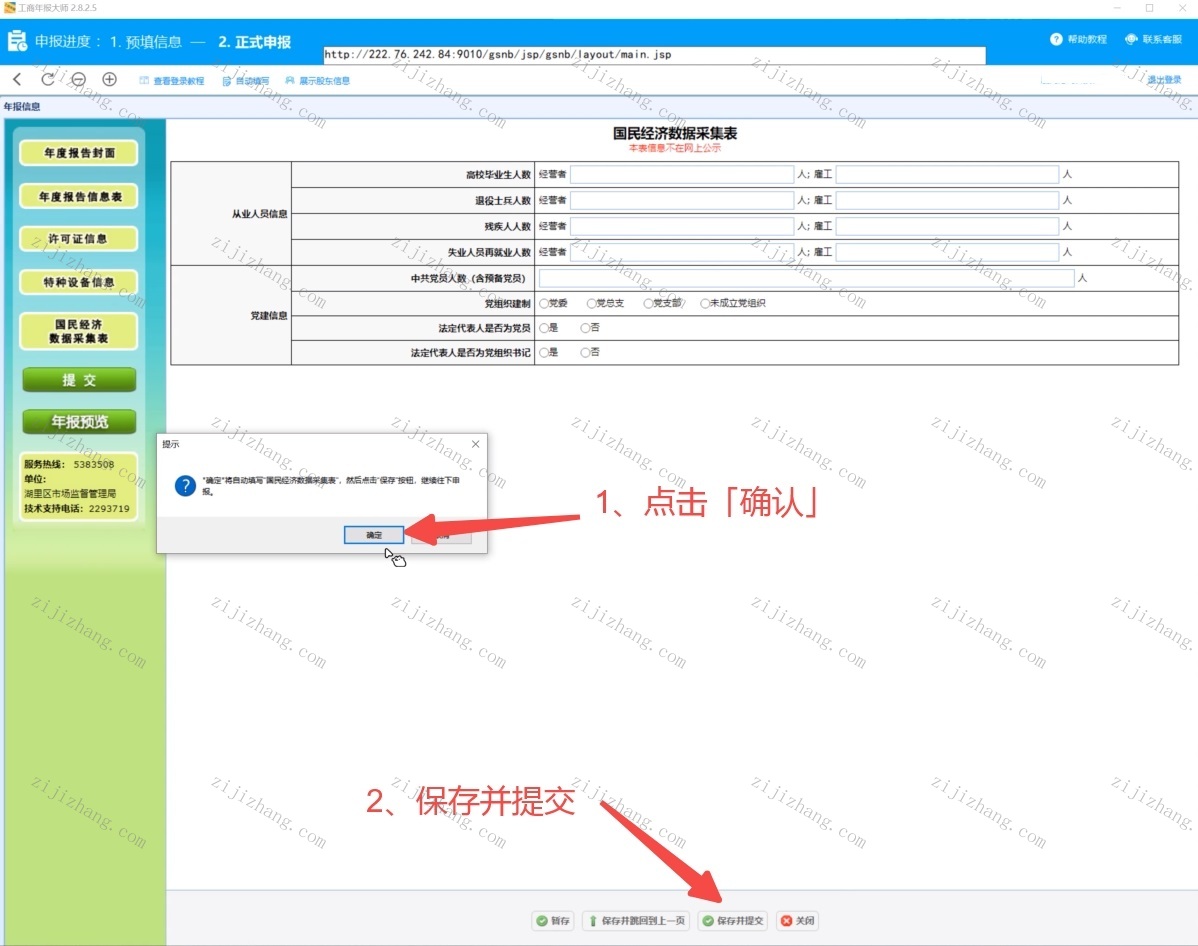This screenshot has width=1198, height=946.
Task: Select the 党总支 radio option
Action: [591, 303]
